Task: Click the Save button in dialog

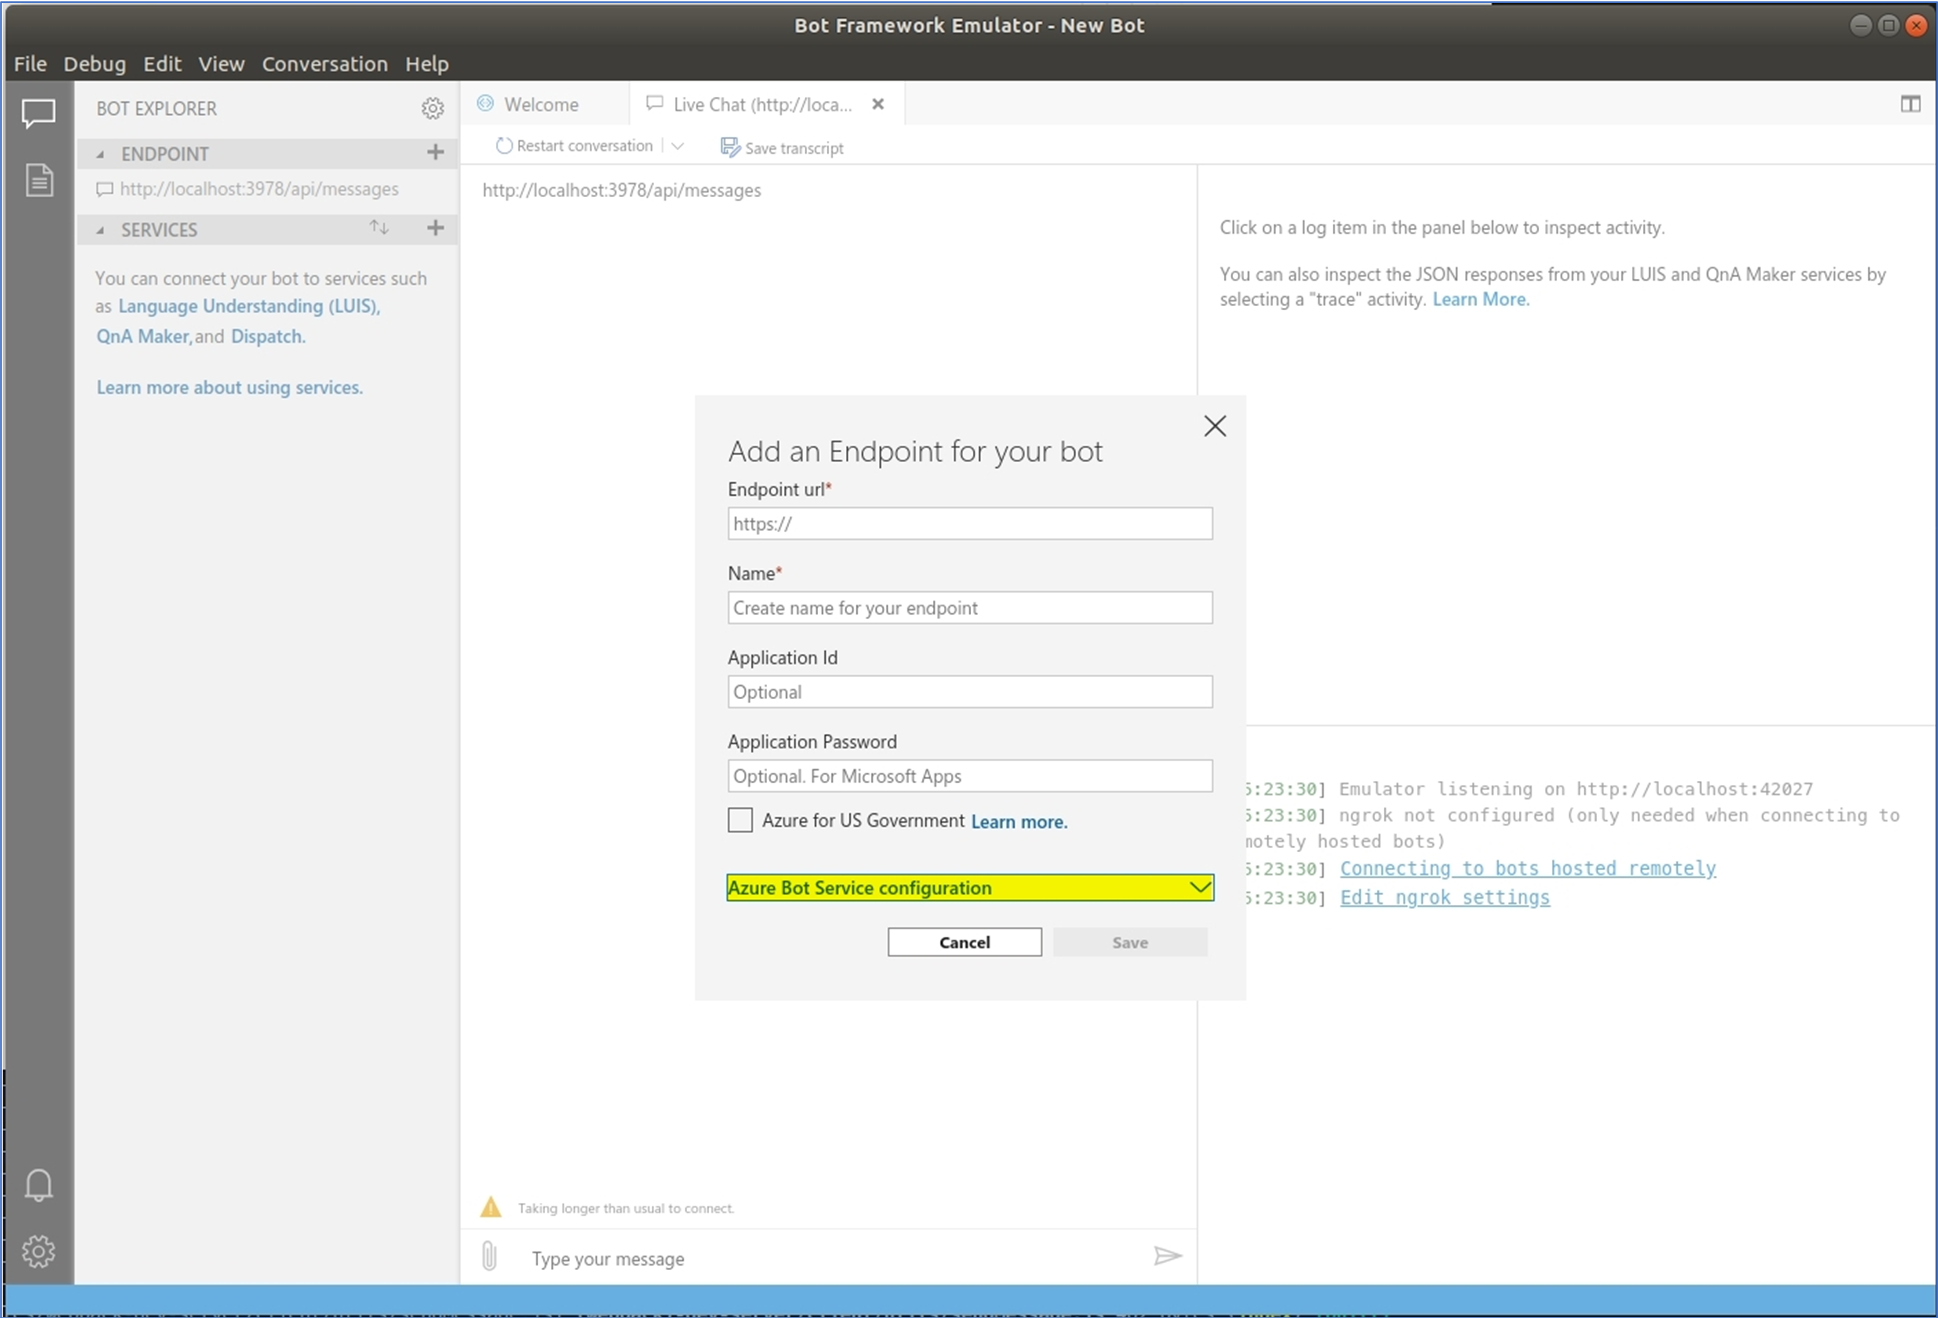Action: (1130, 942)
